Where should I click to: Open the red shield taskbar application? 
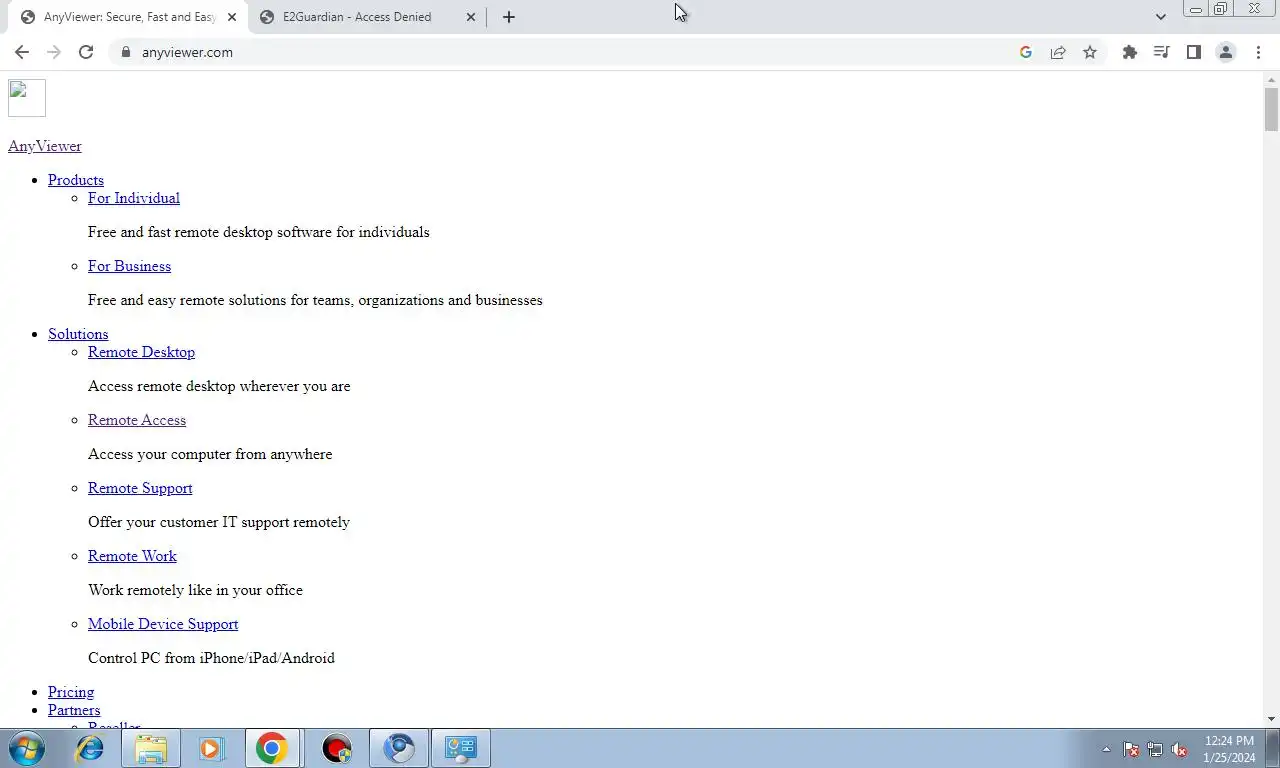[x=337, y=748]
